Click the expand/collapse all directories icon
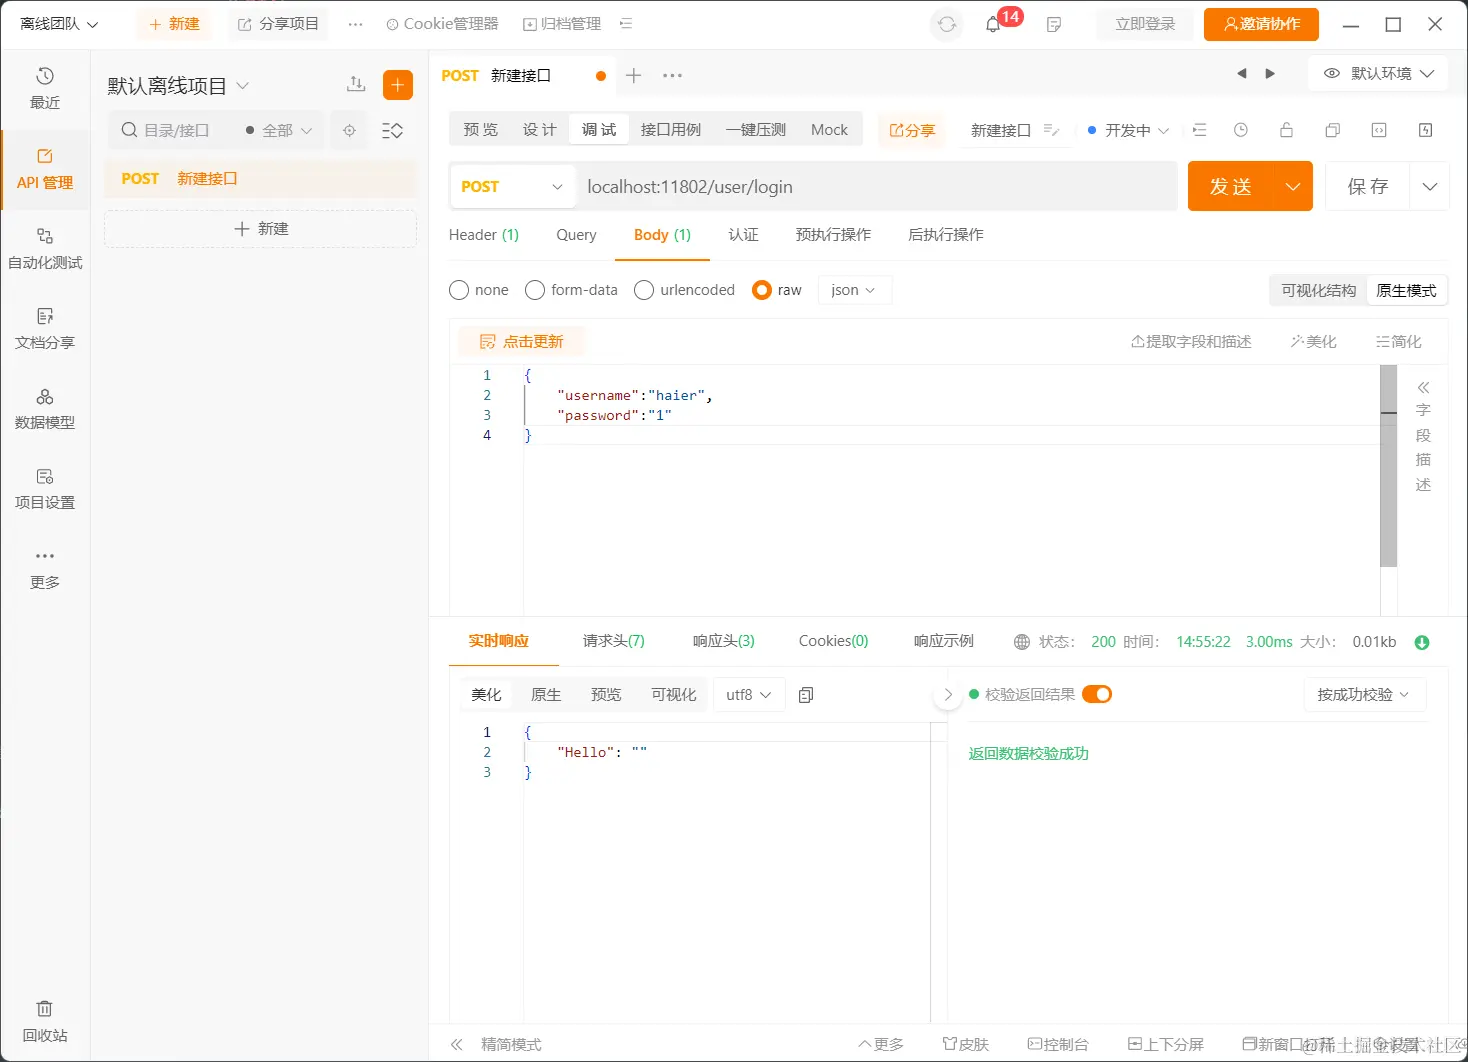 pyautogui.click(x=393, y=130)
